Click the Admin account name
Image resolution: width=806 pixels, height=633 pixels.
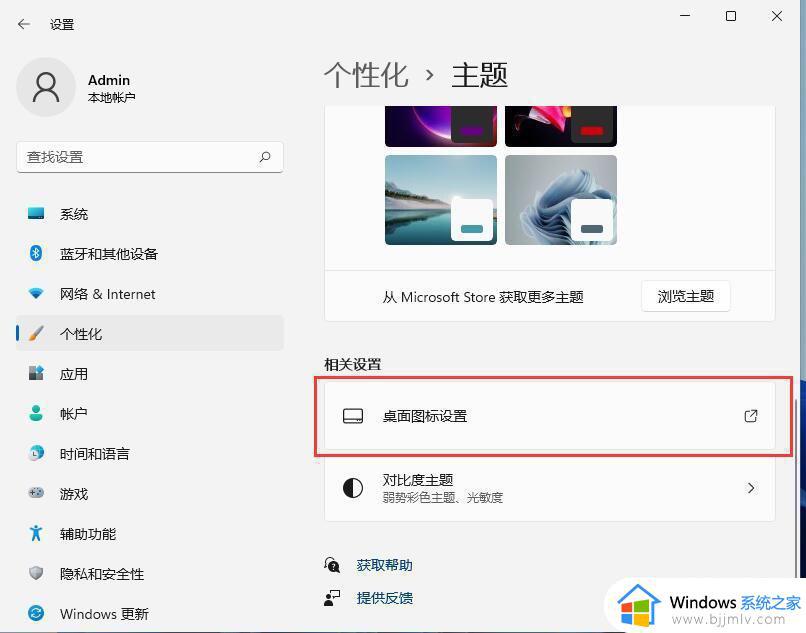pos(109,80)
